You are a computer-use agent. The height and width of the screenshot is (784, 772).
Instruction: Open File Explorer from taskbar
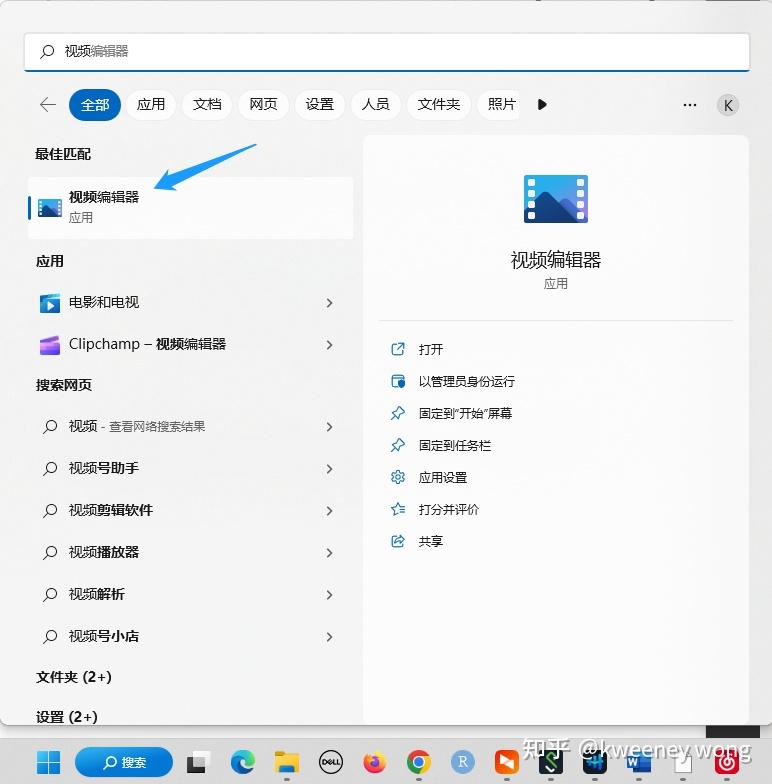tap(286, 762)
